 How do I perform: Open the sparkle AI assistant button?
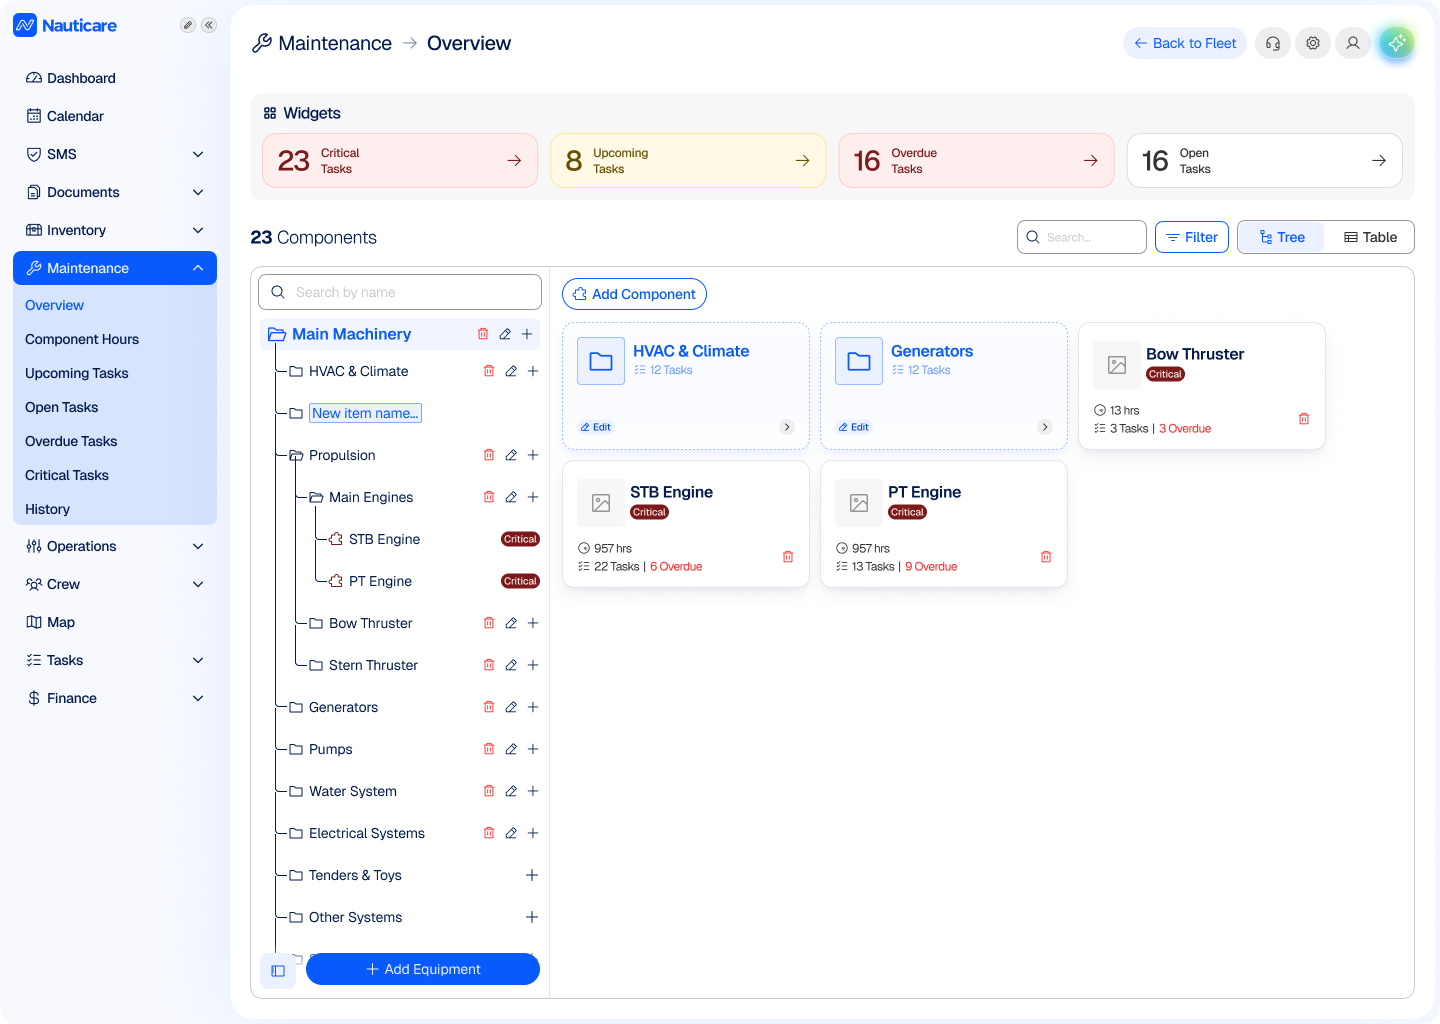(1397, 43)
